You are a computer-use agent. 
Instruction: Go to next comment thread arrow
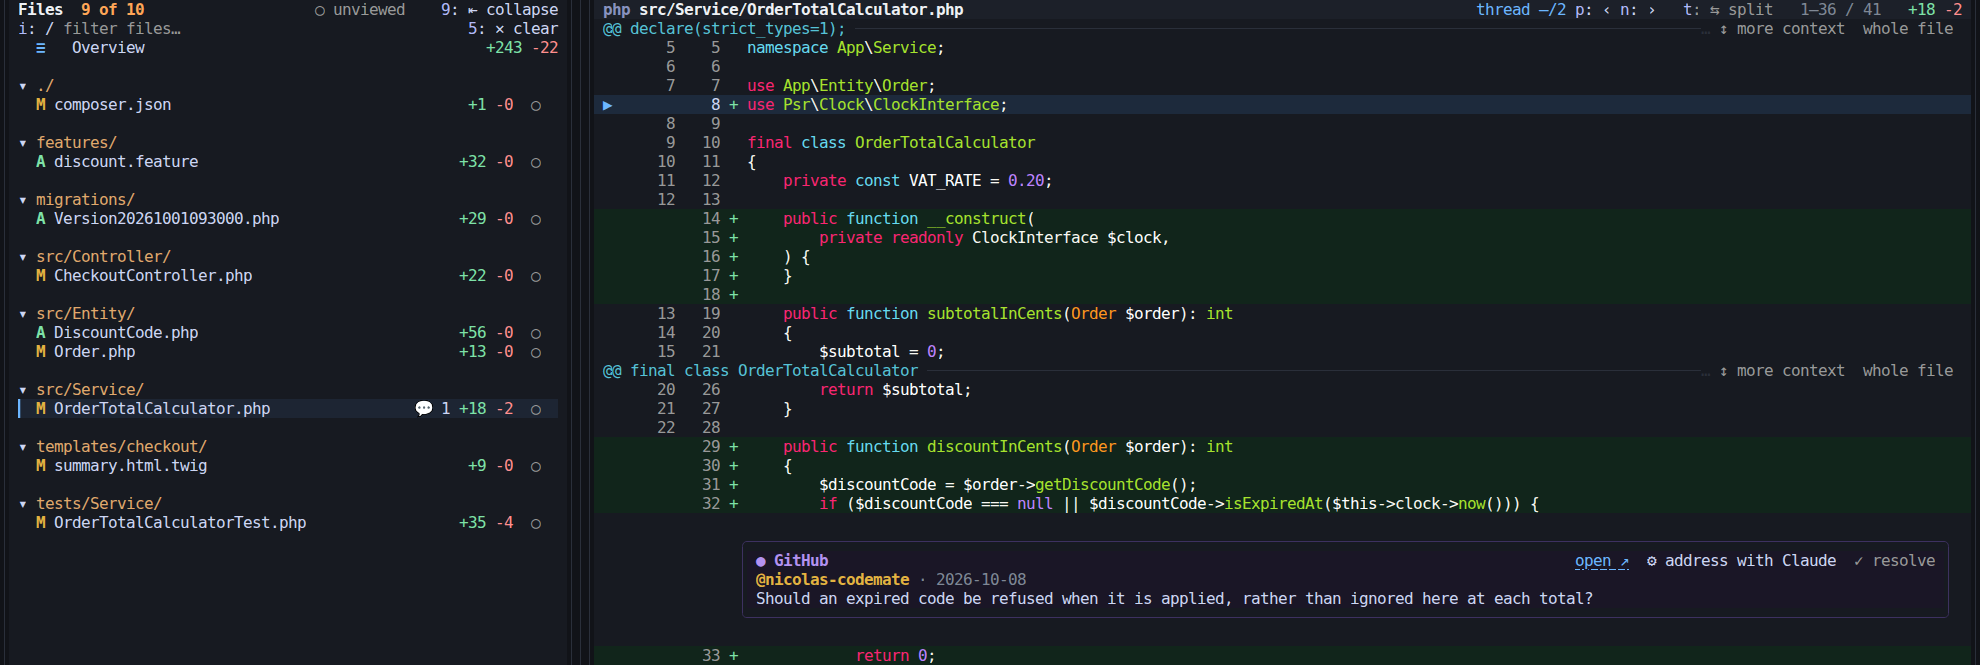click(1652, 10)
